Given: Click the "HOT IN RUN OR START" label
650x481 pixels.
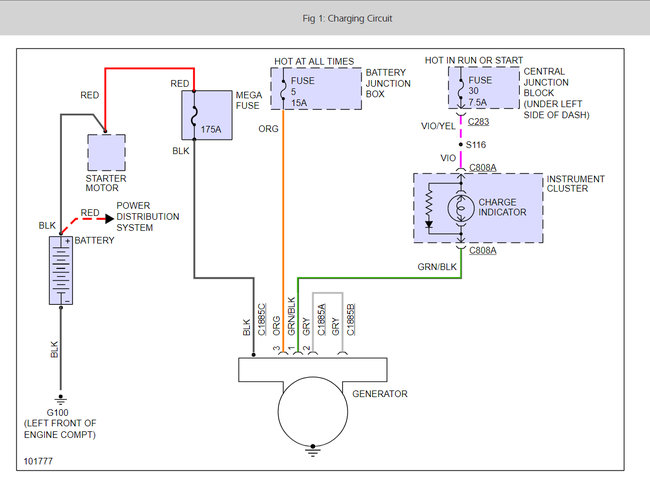Looking at the screenshot, I should pos(474,61).
